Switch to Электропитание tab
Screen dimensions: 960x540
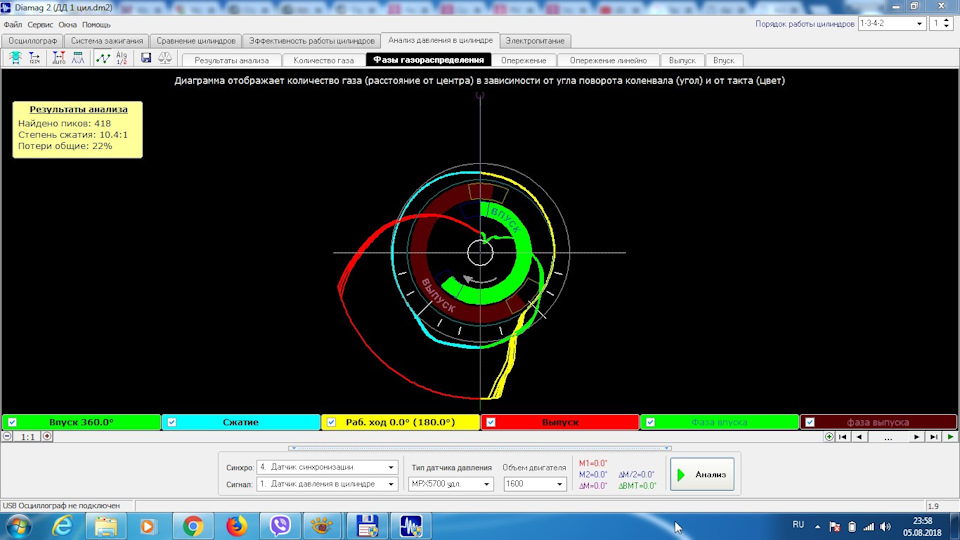[x=535, y=41]
